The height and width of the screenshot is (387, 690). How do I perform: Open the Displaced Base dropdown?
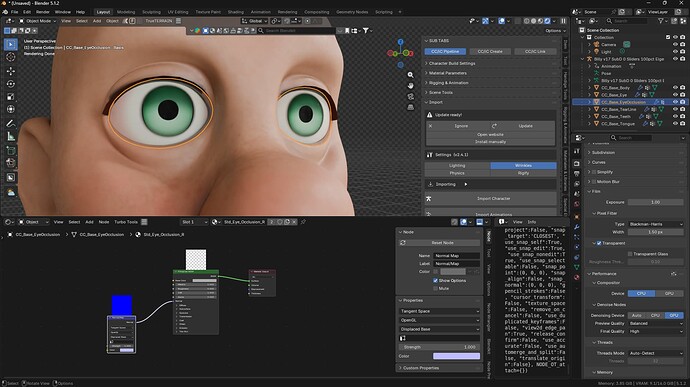pos(439,329)
